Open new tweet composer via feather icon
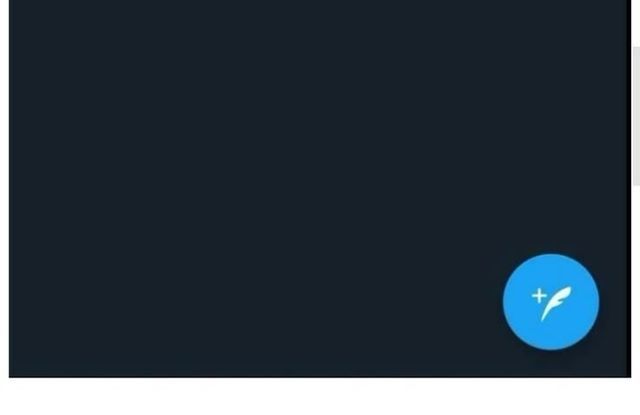This screenshot has width=640, height=415. 551,302
